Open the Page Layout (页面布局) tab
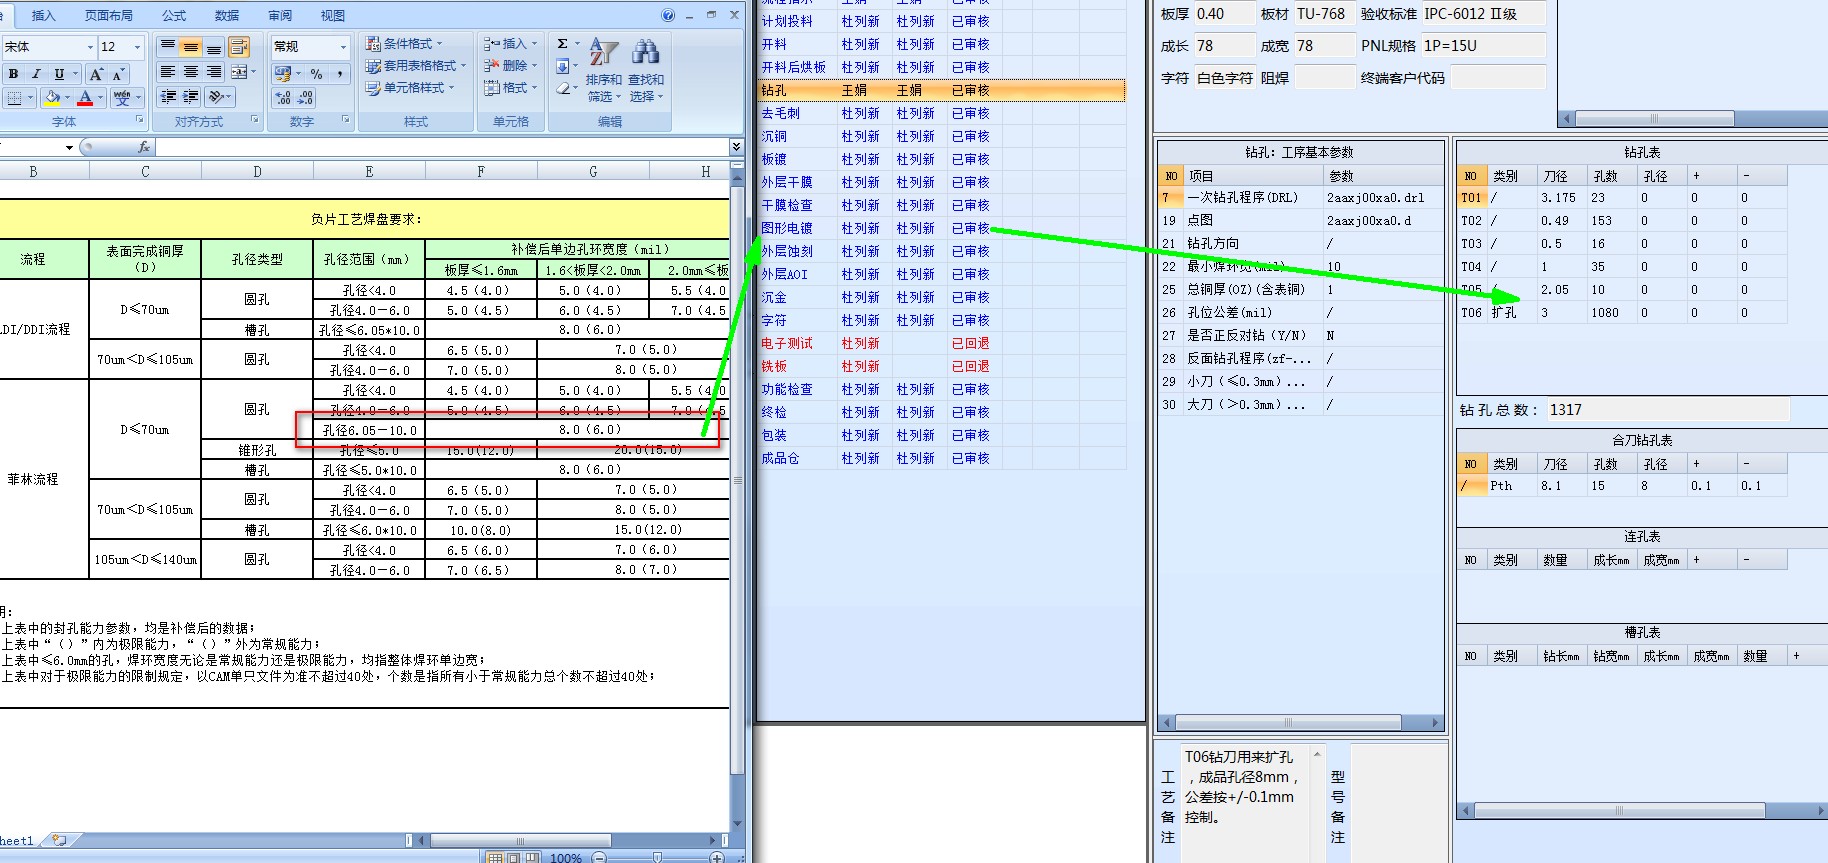1828x863 pixels. pos(109,16)
